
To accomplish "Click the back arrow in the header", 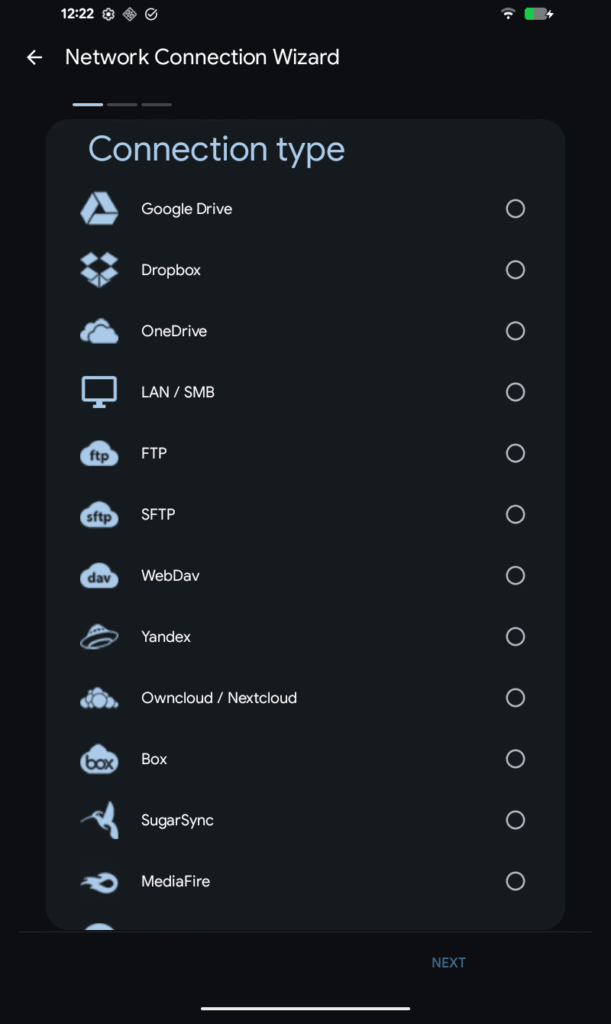I will [34, 57].
